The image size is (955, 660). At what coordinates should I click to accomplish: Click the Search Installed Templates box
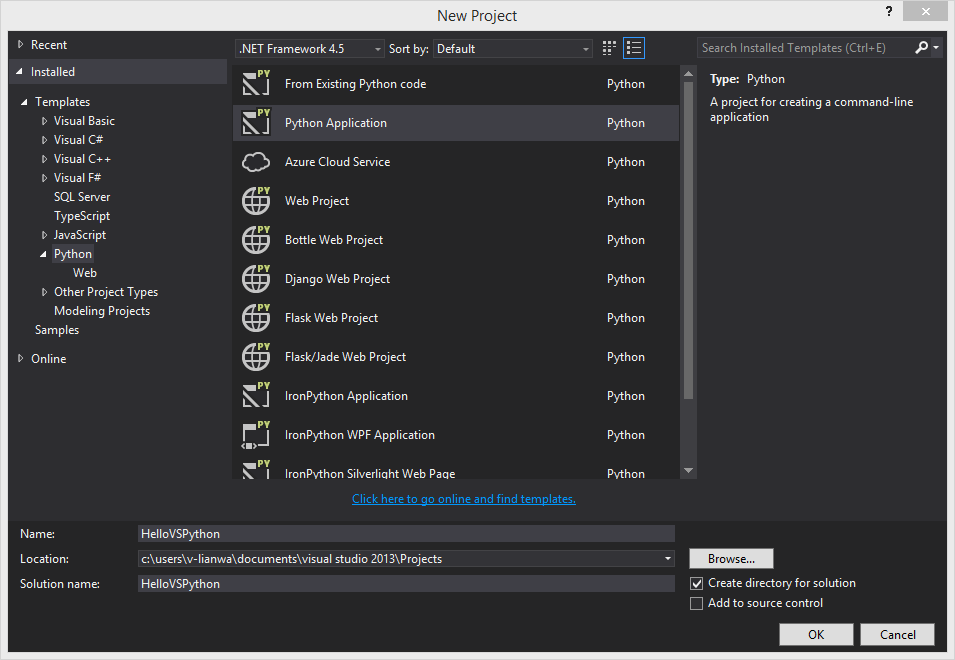(804, 47)
